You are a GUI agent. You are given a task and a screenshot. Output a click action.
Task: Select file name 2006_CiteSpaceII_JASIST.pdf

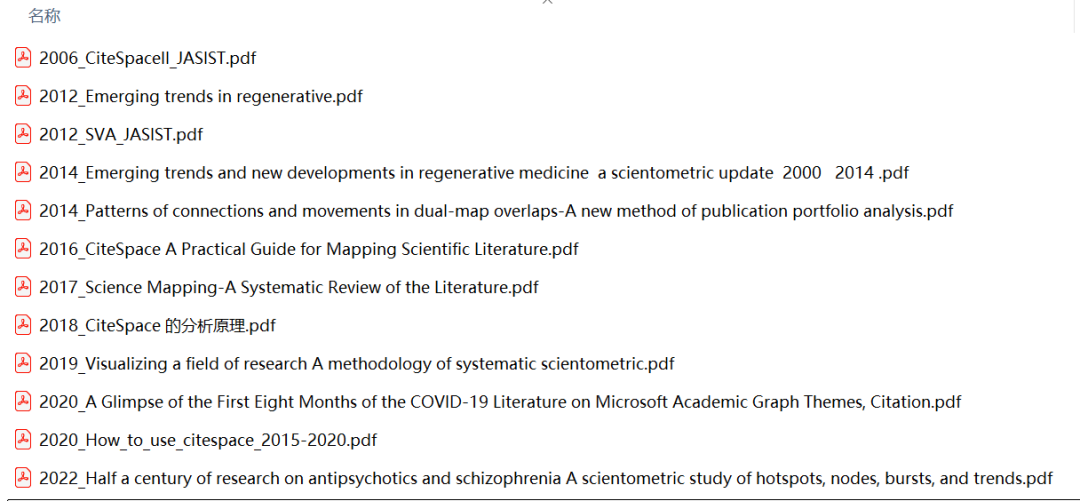147,59
